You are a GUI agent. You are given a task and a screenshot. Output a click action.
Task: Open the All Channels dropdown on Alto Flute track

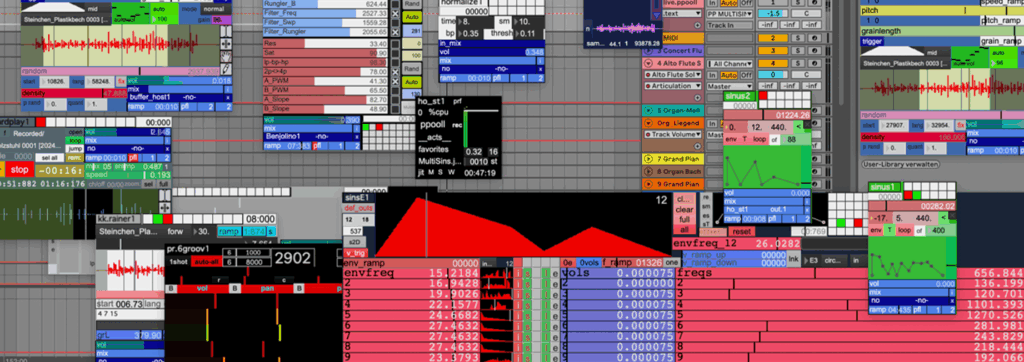[729, 64]
